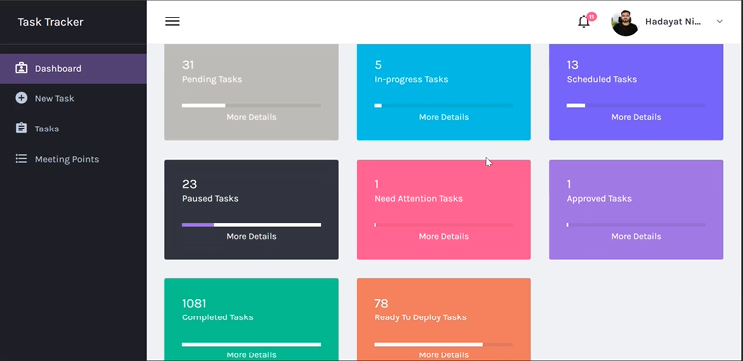Click the Need Attention Tasks label
The image size is (743, 361).
418,199
